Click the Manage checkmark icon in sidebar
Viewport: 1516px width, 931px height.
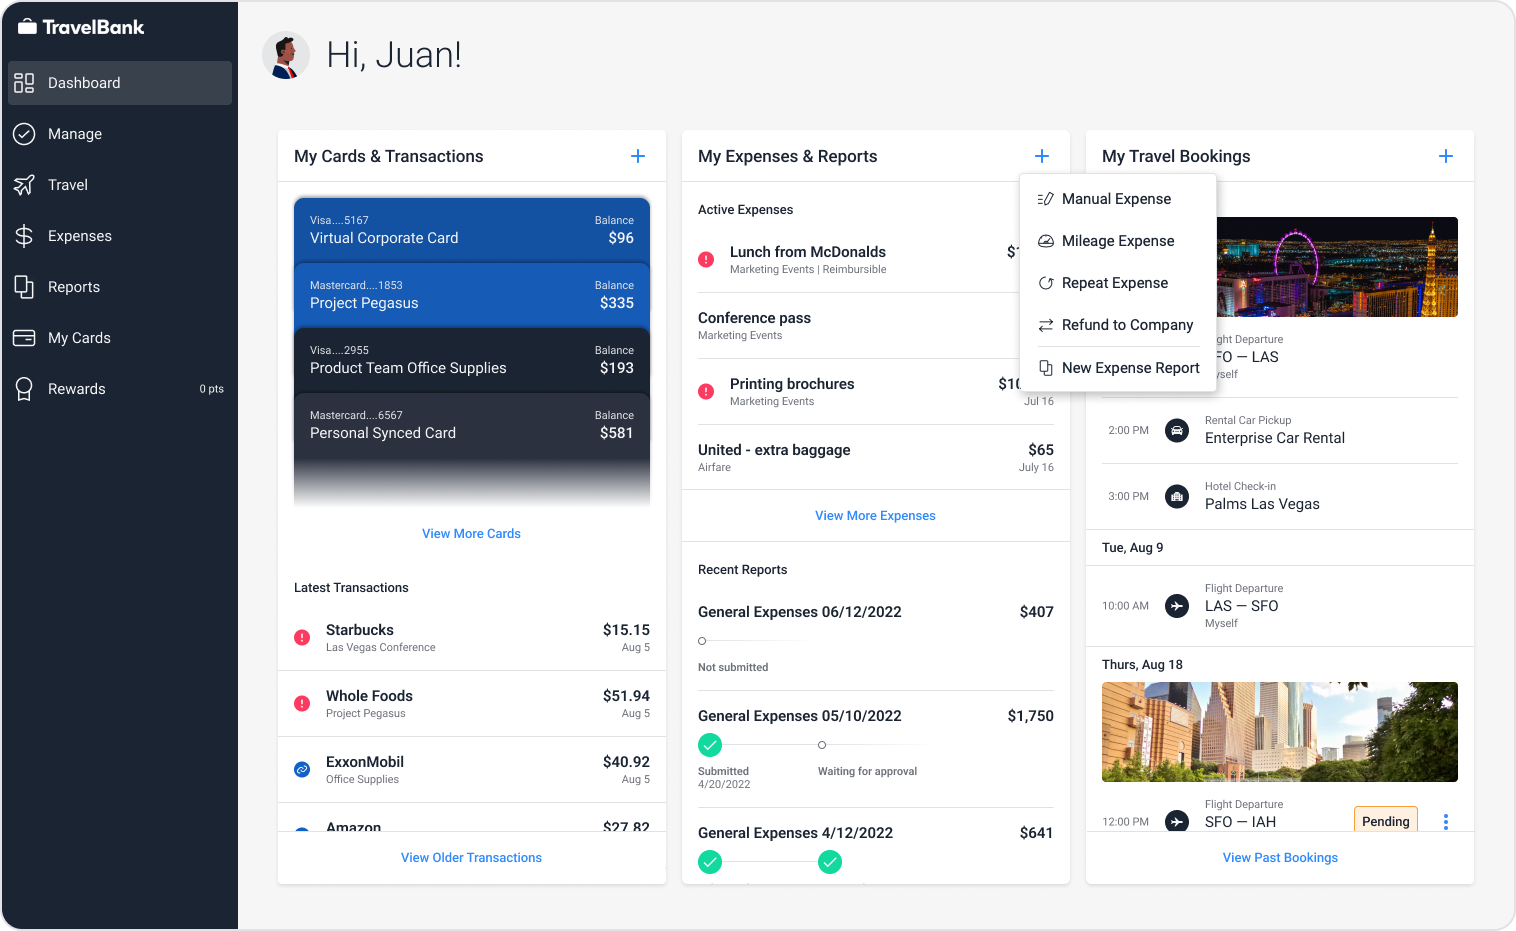24,133
